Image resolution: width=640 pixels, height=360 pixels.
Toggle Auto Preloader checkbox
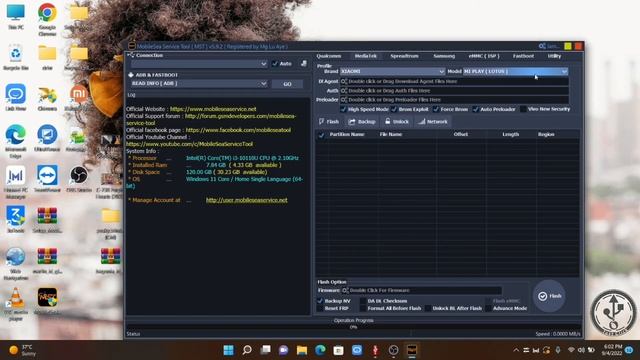pos(476,109)
